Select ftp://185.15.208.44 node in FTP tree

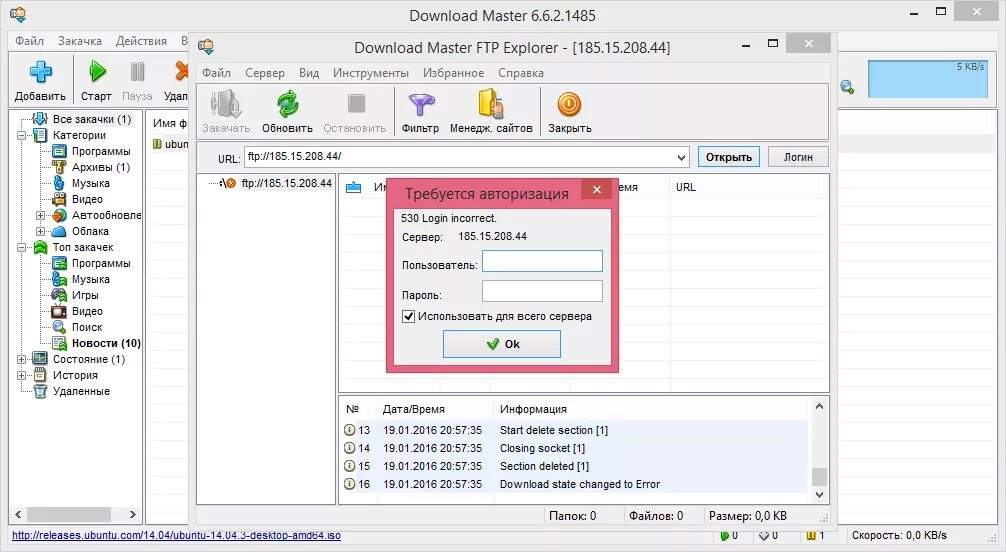(x=286, y=184)
